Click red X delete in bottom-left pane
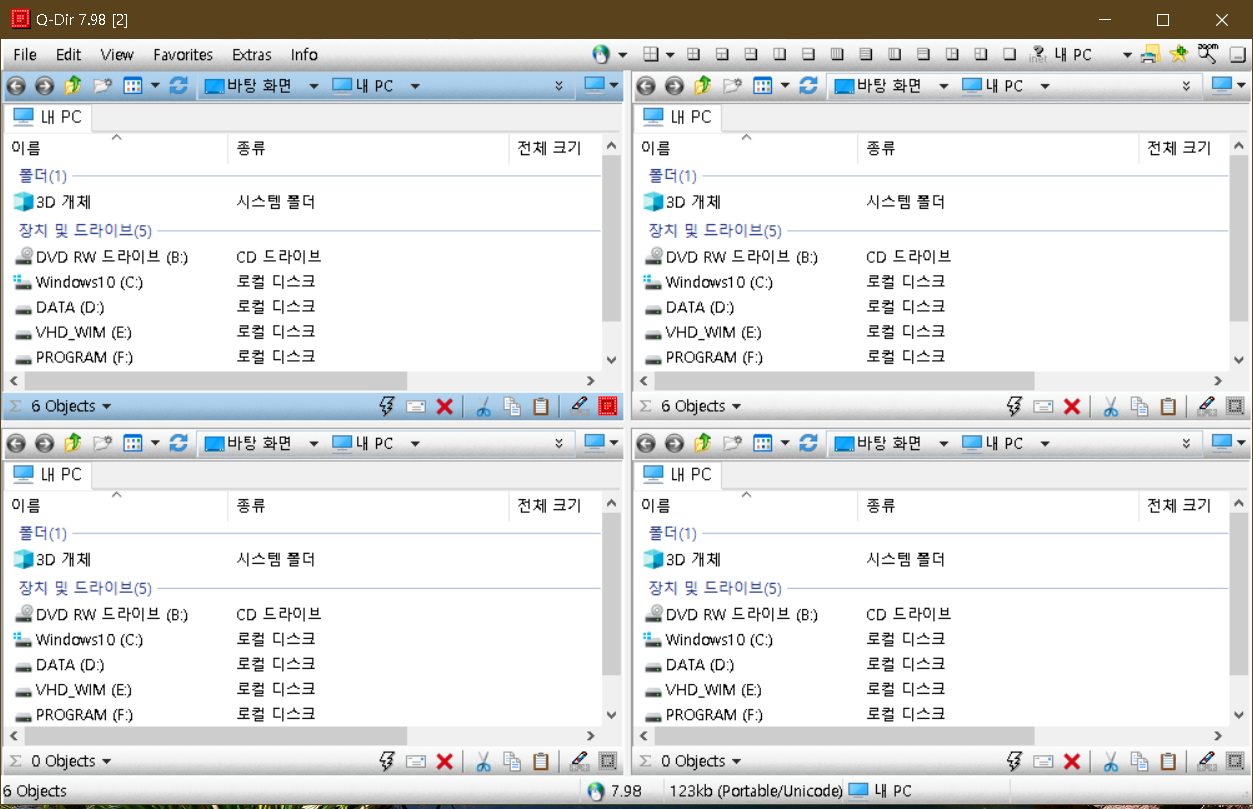The height and width of the screenshot is (809, 1253). tap(445, 762)
